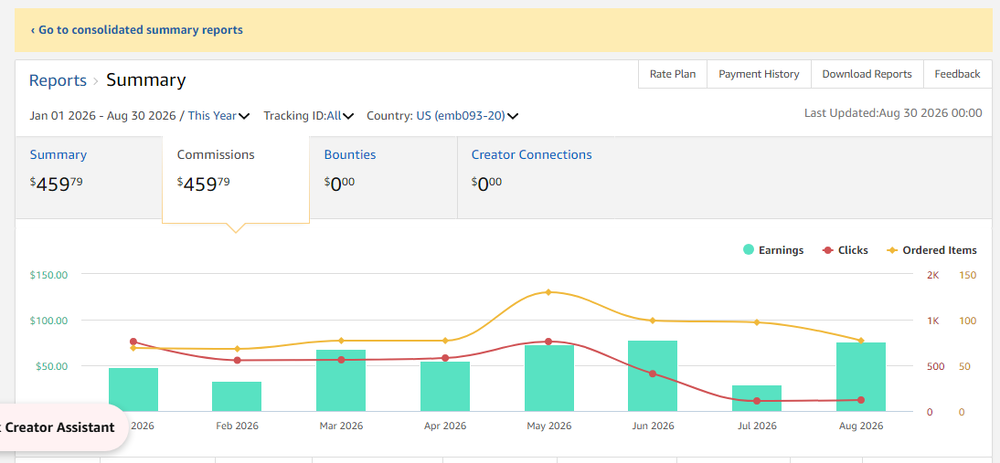This screenshot has width=1000, height=463.
Task: Click the Jan 01 2026 - Aug 30 2026 date text
Action: click(x=103, y=116)
